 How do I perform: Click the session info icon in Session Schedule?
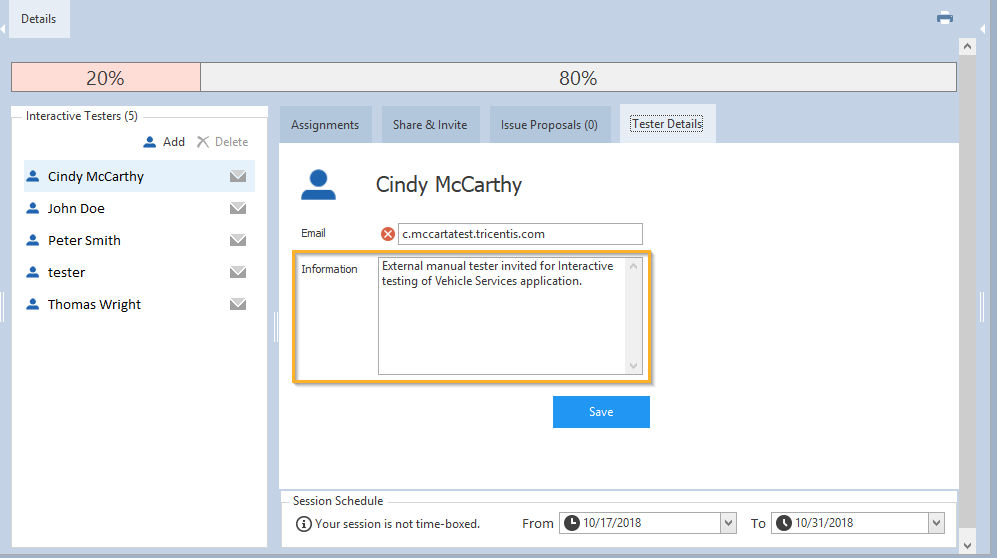[304, 523]
